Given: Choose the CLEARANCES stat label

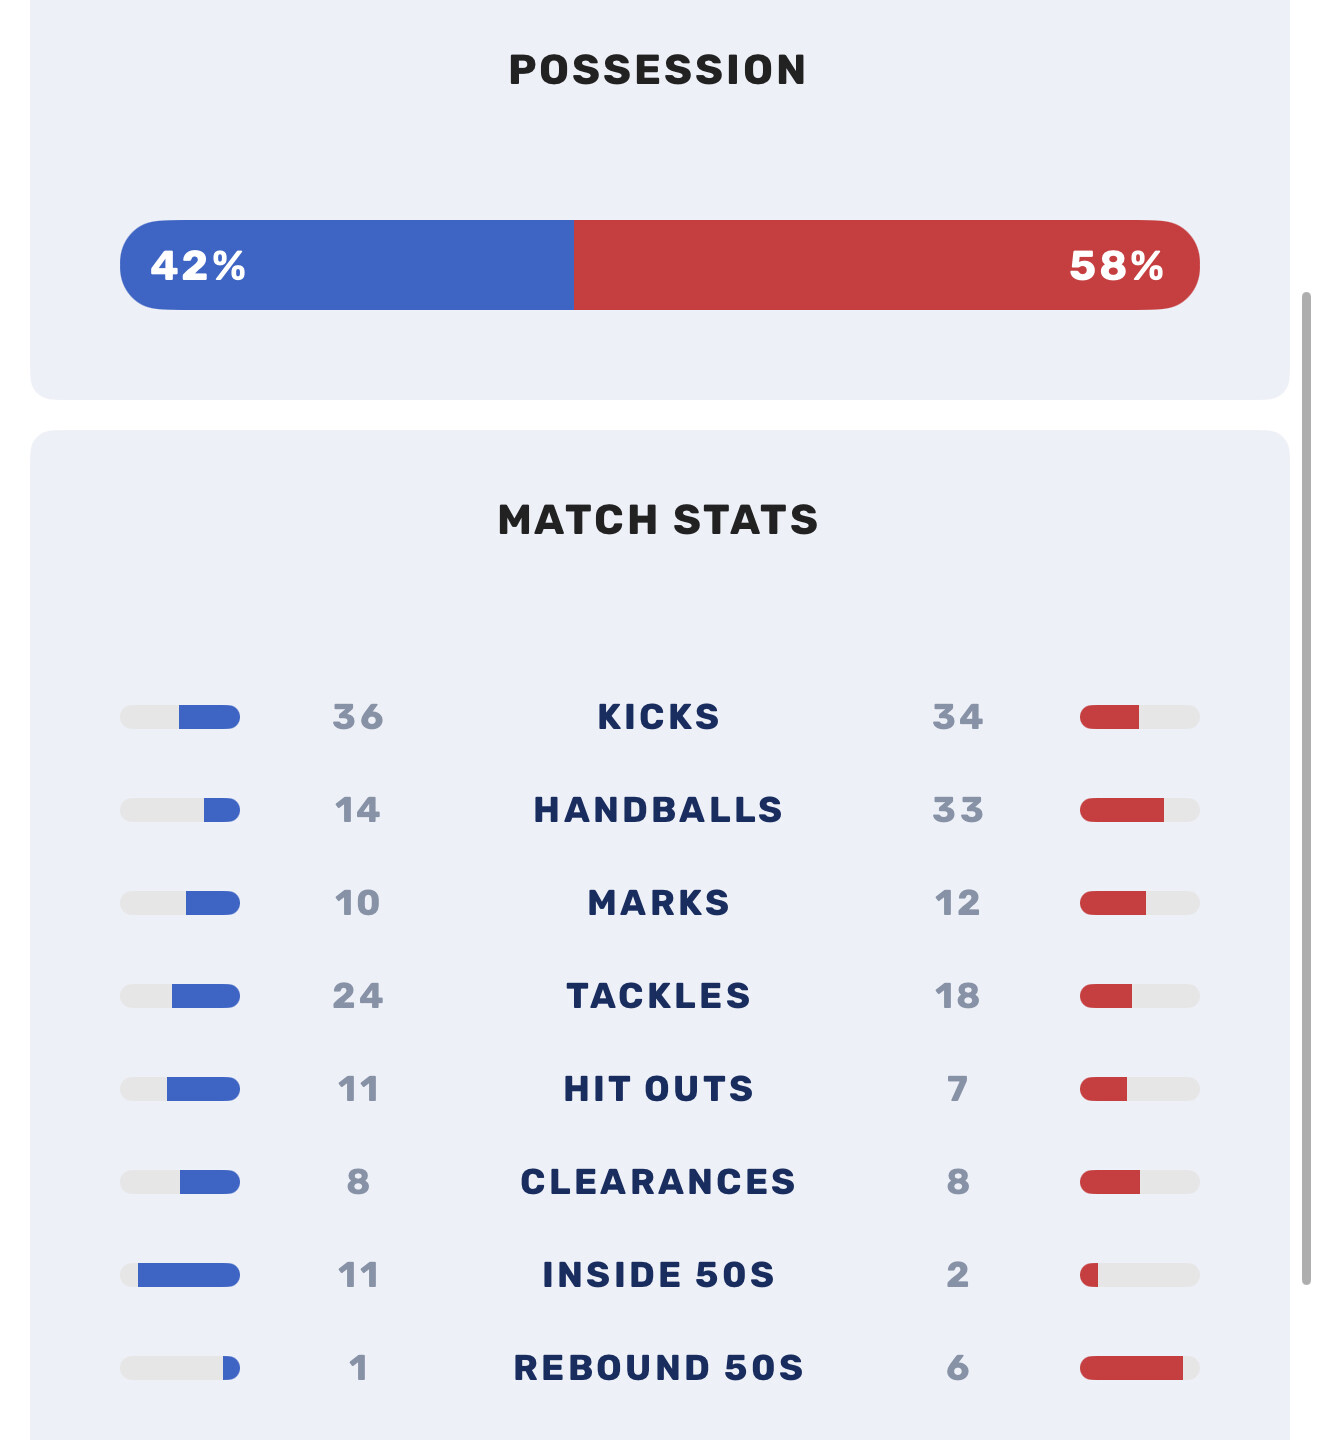Looking at the screenshot, I should pyautogui.click(x=658, y=1182).
